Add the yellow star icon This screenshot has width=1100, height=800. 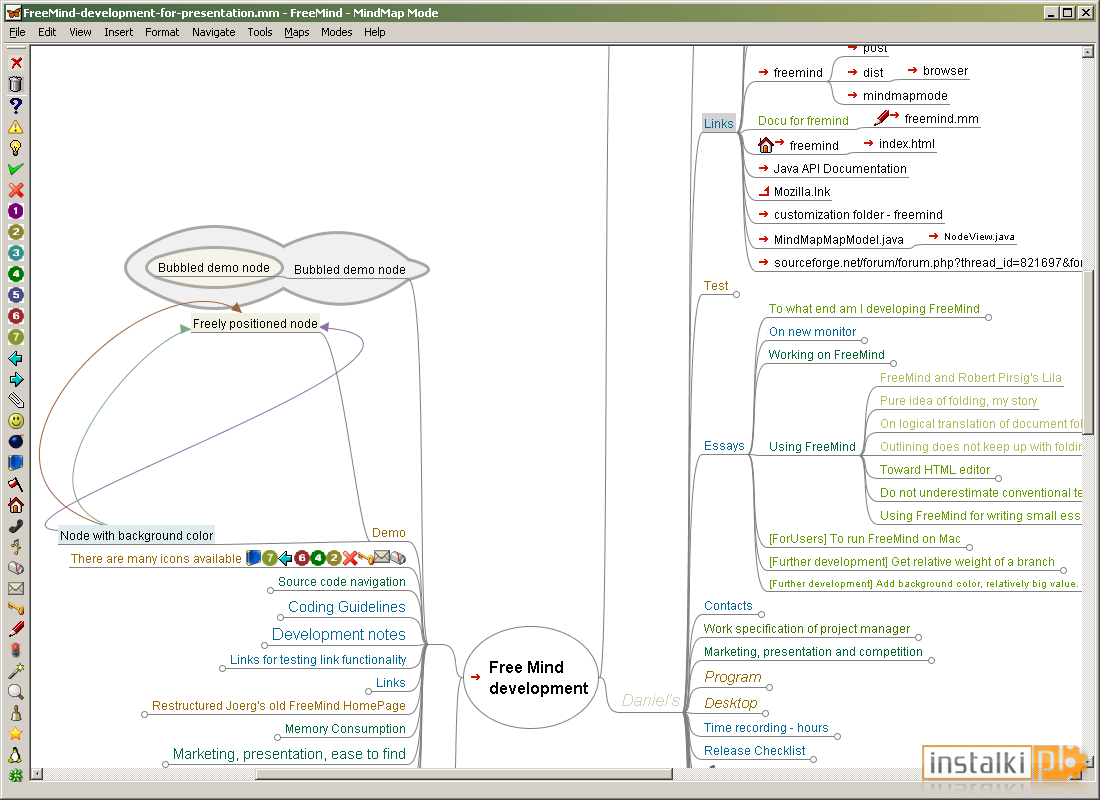tap(15, 734)
